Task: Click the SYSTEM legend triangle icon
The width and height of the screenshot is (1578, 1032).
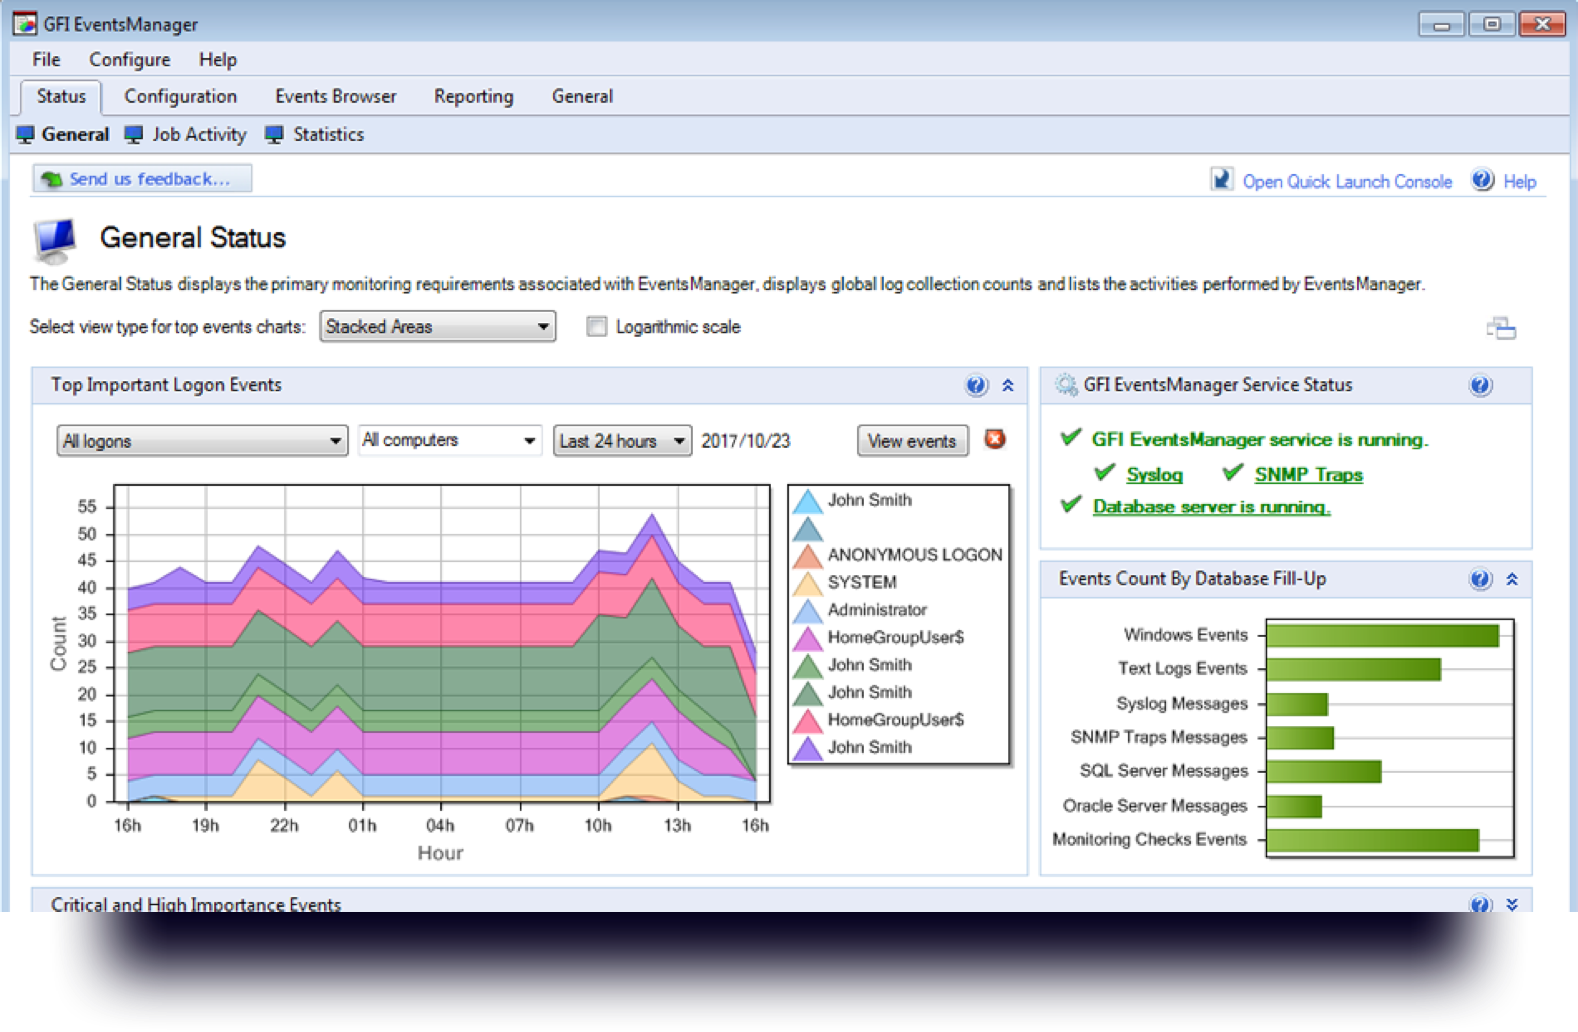Action: pyautogui.click(x=808, y=583)
